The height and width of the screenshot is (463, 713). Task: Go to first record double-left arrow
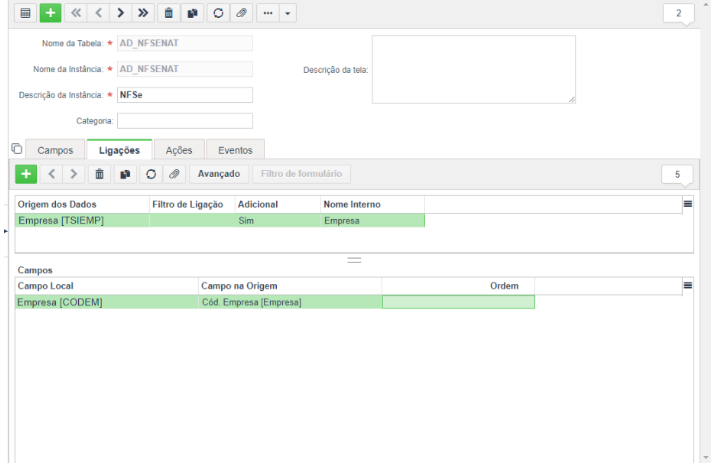click(76, 13)
